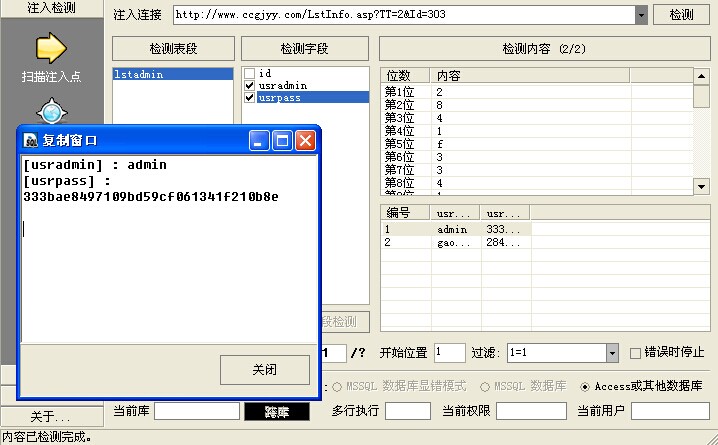Toggle the id field checkbox
The image size is (718, 445).
pyautogui.click(x=249, y=73)
